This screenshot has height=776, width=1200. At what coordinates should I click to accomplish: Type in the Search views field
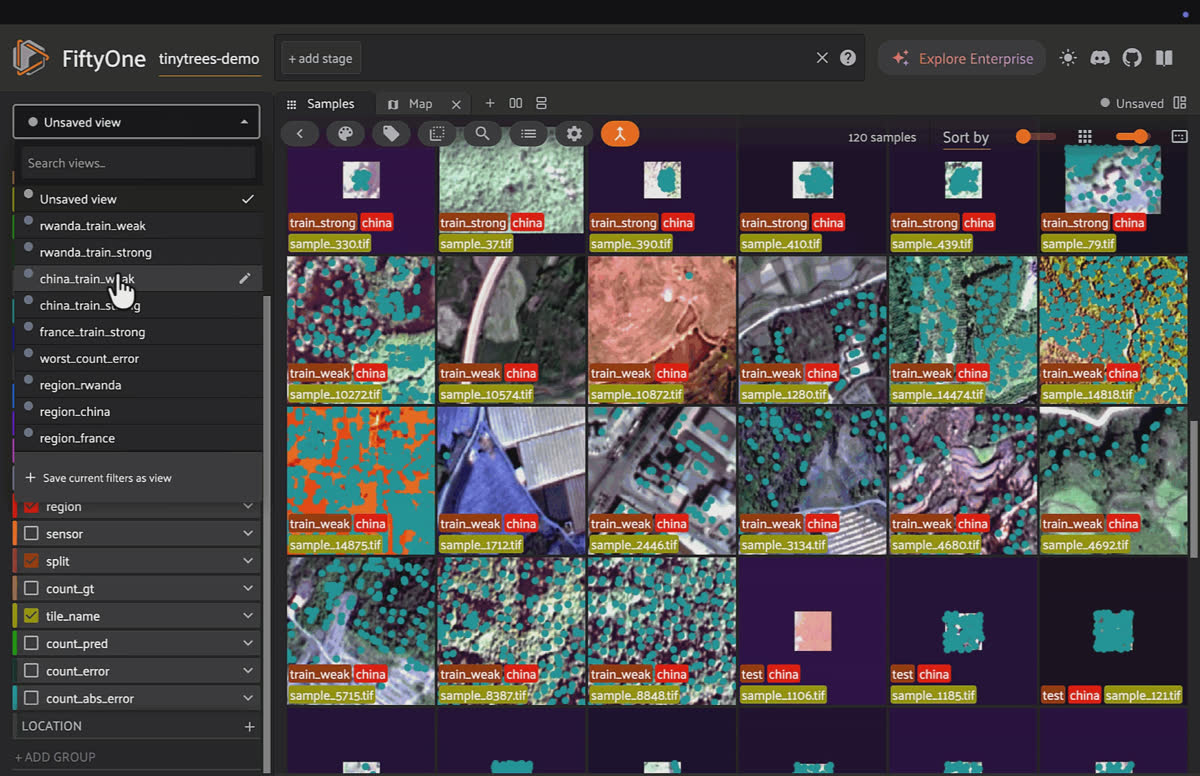pyautogui.click(x=138, y=163)
